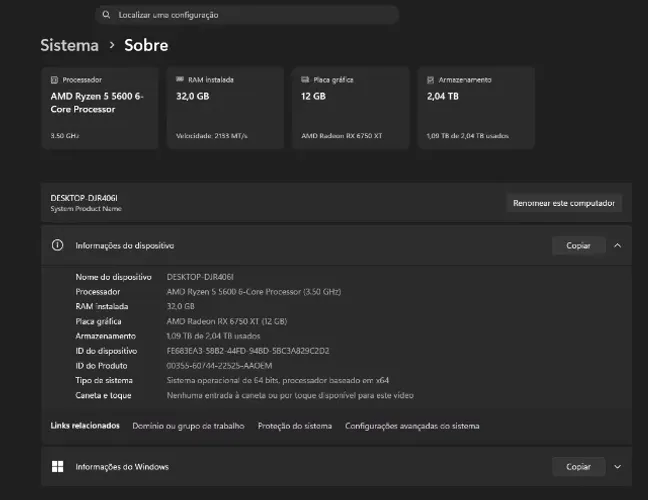The height and width of the screenshot is (500, 648).
Task: Select the processor value with 3.50 GHz
Action: (x=254, y=292)
